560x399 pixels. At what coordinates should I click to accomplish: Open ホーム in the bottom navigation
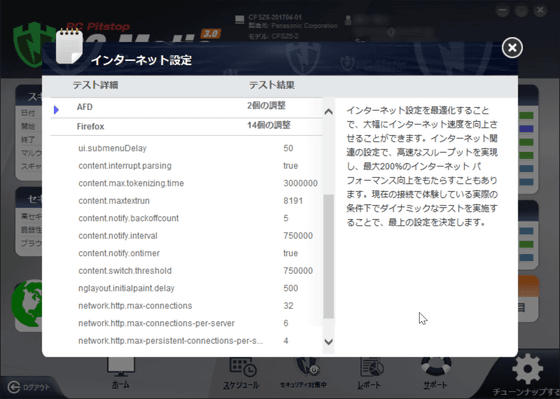pos(120,374)
